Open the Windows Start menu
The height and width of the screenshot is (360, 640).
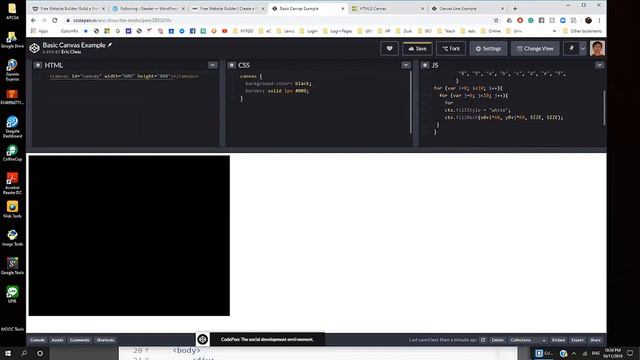(8, 353)
